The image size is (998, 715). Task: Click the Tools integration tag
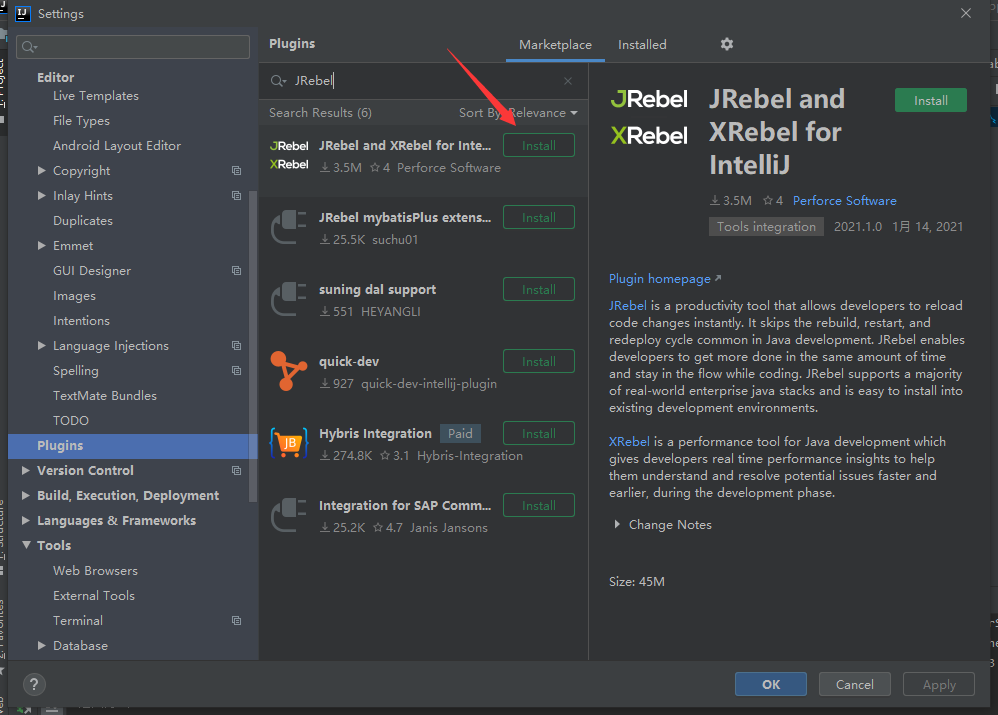(766, 227)
